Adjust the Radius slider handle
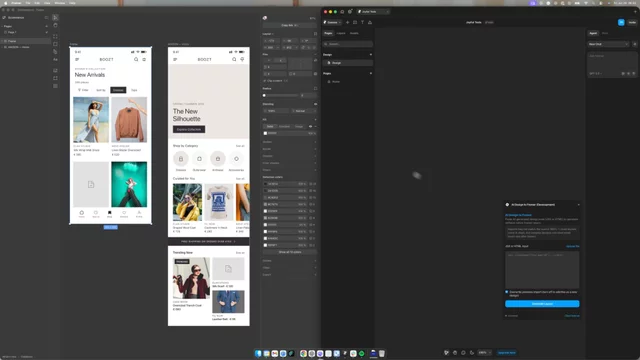Viewport: 640px width, 360px height. tap(264, 95)
